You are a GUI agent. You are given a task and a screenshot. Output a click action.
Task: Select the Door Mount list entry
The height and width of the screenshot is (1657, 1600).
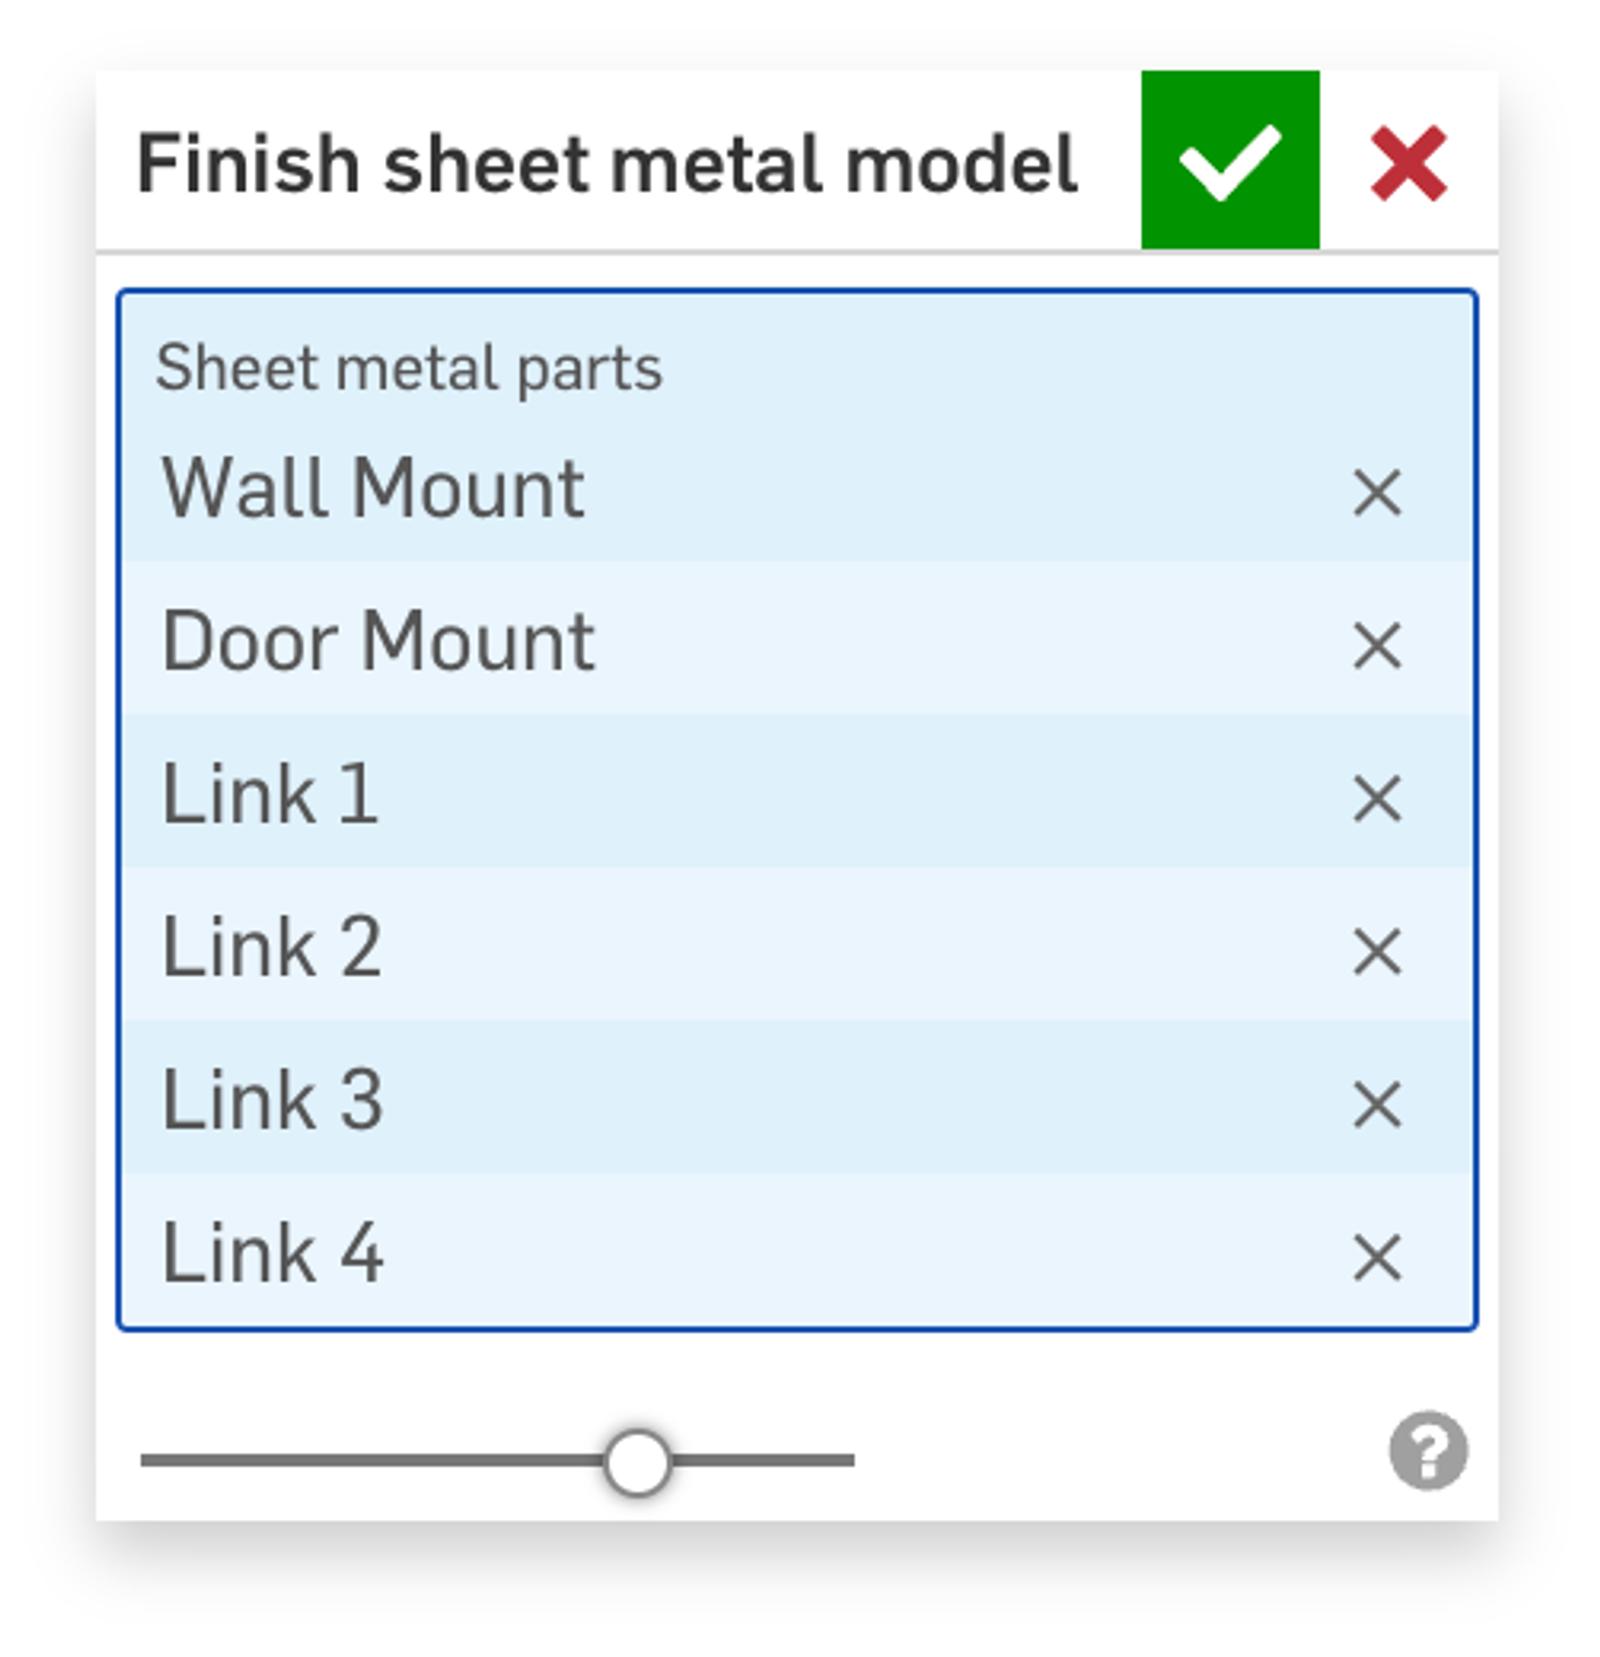378,642
